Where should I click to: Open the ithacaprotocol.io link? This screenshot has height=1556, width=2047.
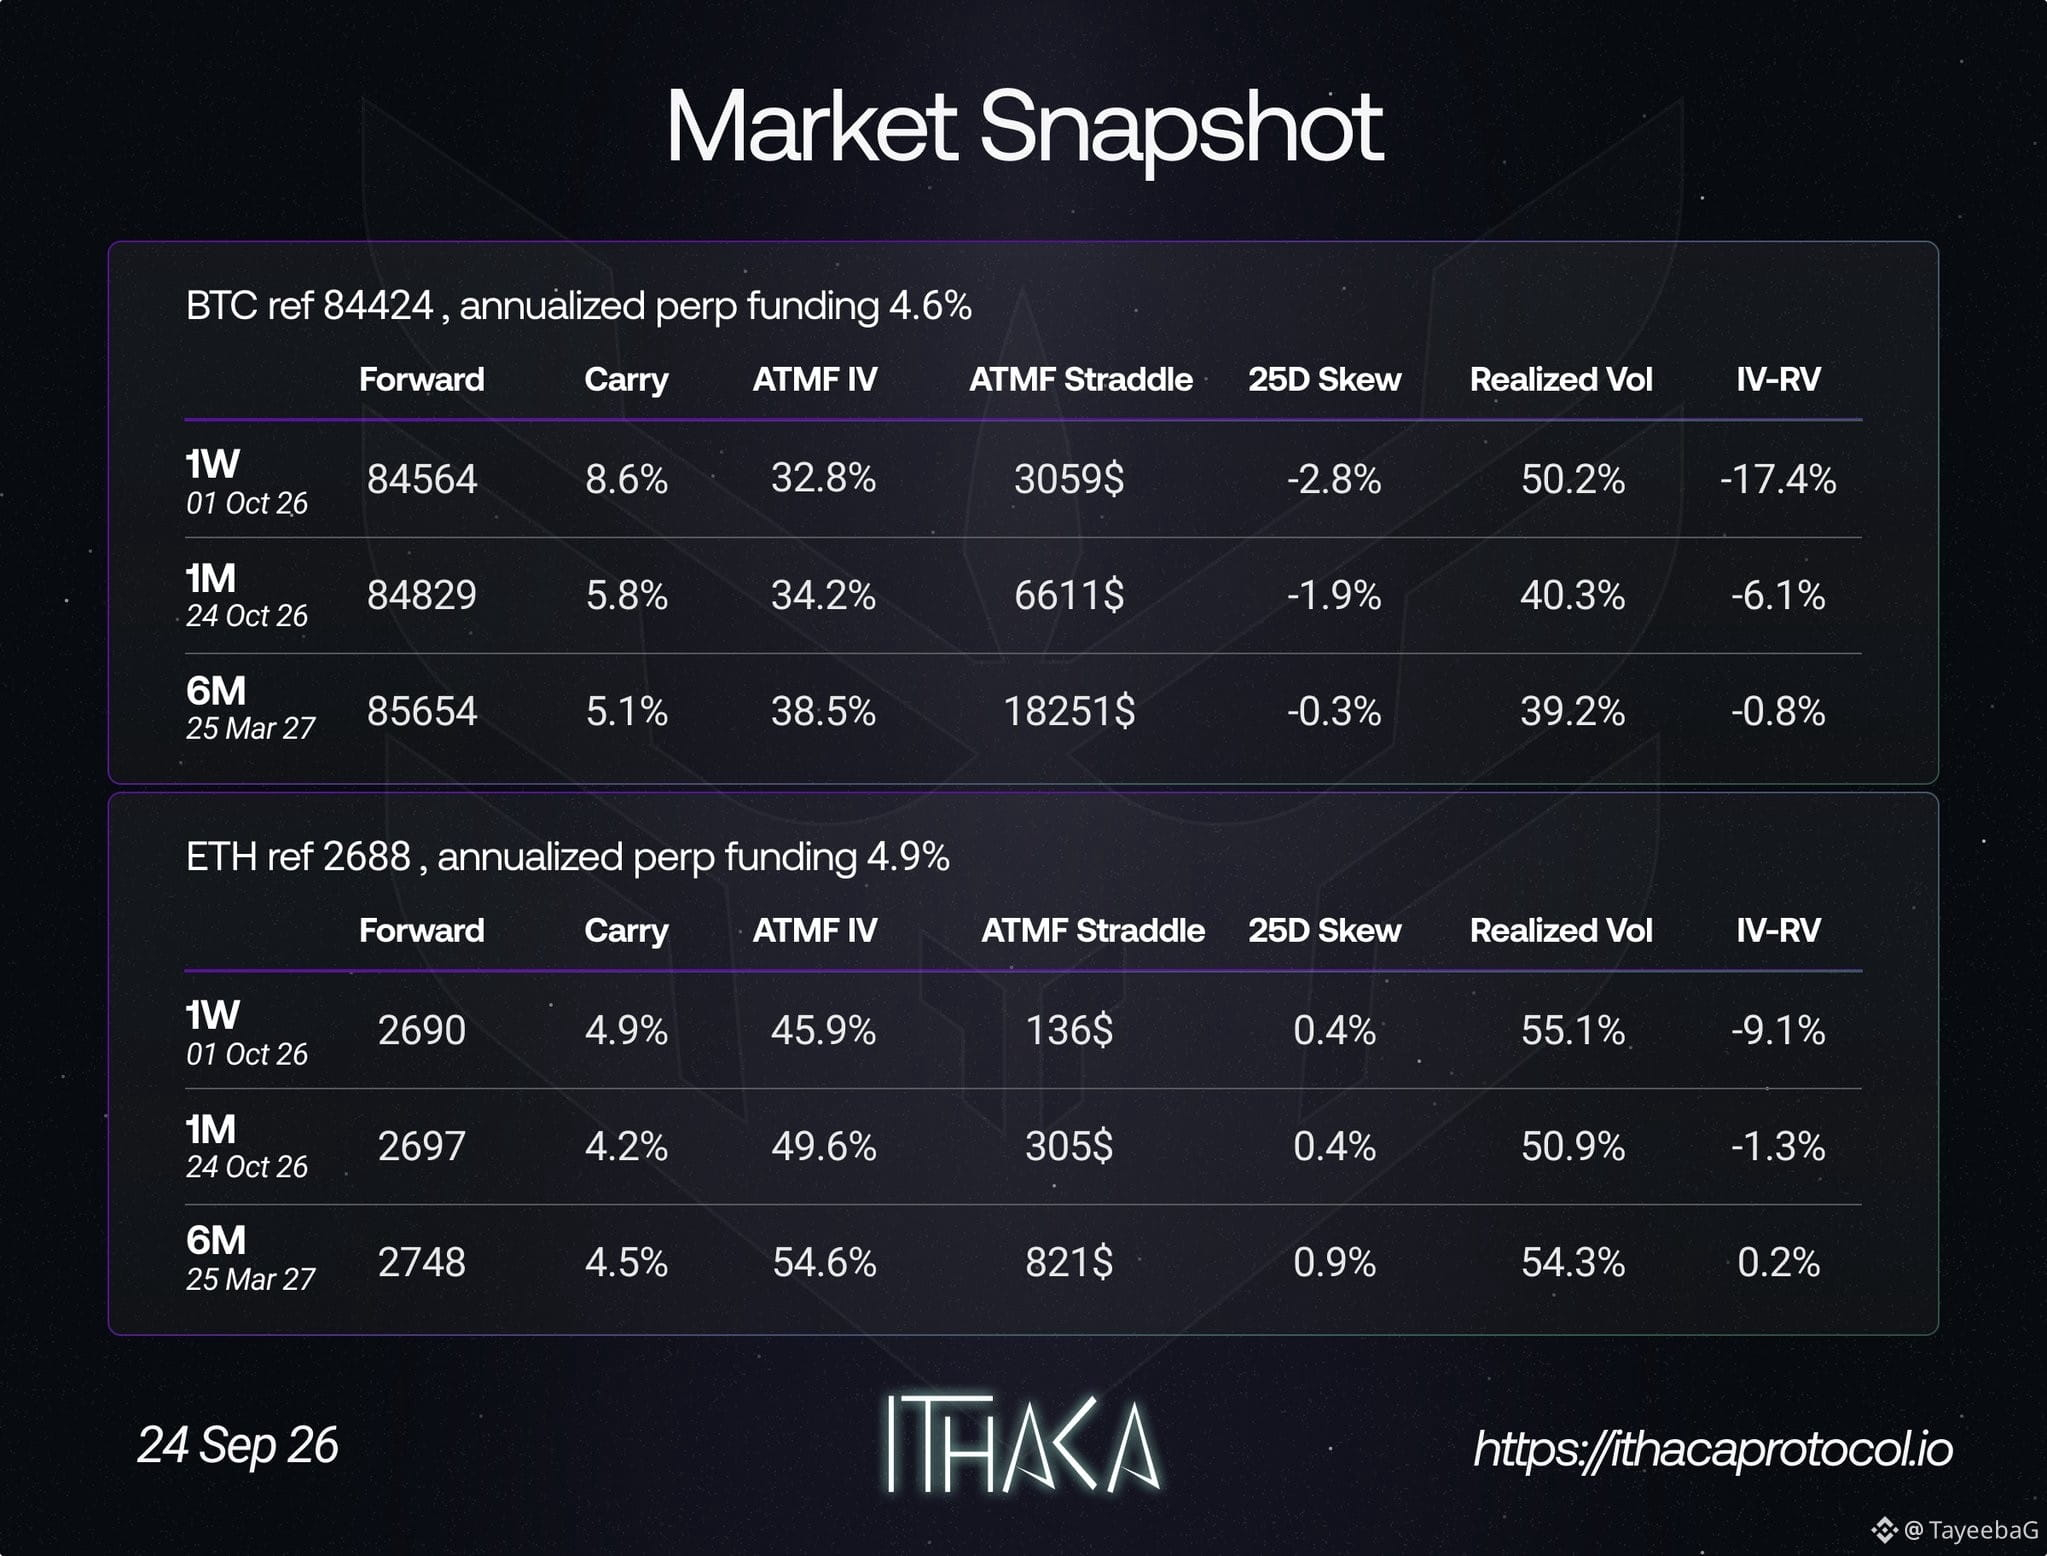point(1712,1448)
